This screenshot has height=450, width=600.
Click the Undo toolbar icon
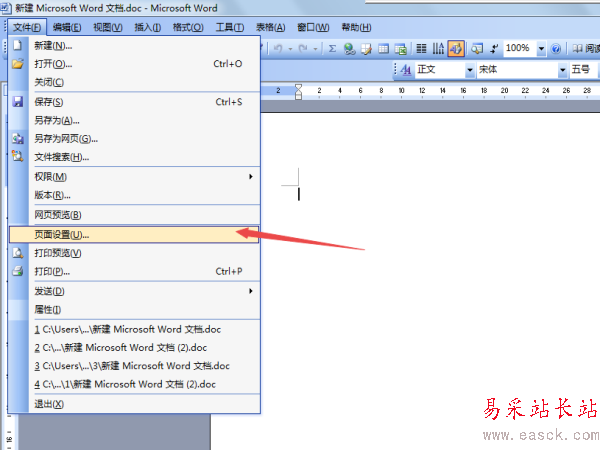pos(278,49)
